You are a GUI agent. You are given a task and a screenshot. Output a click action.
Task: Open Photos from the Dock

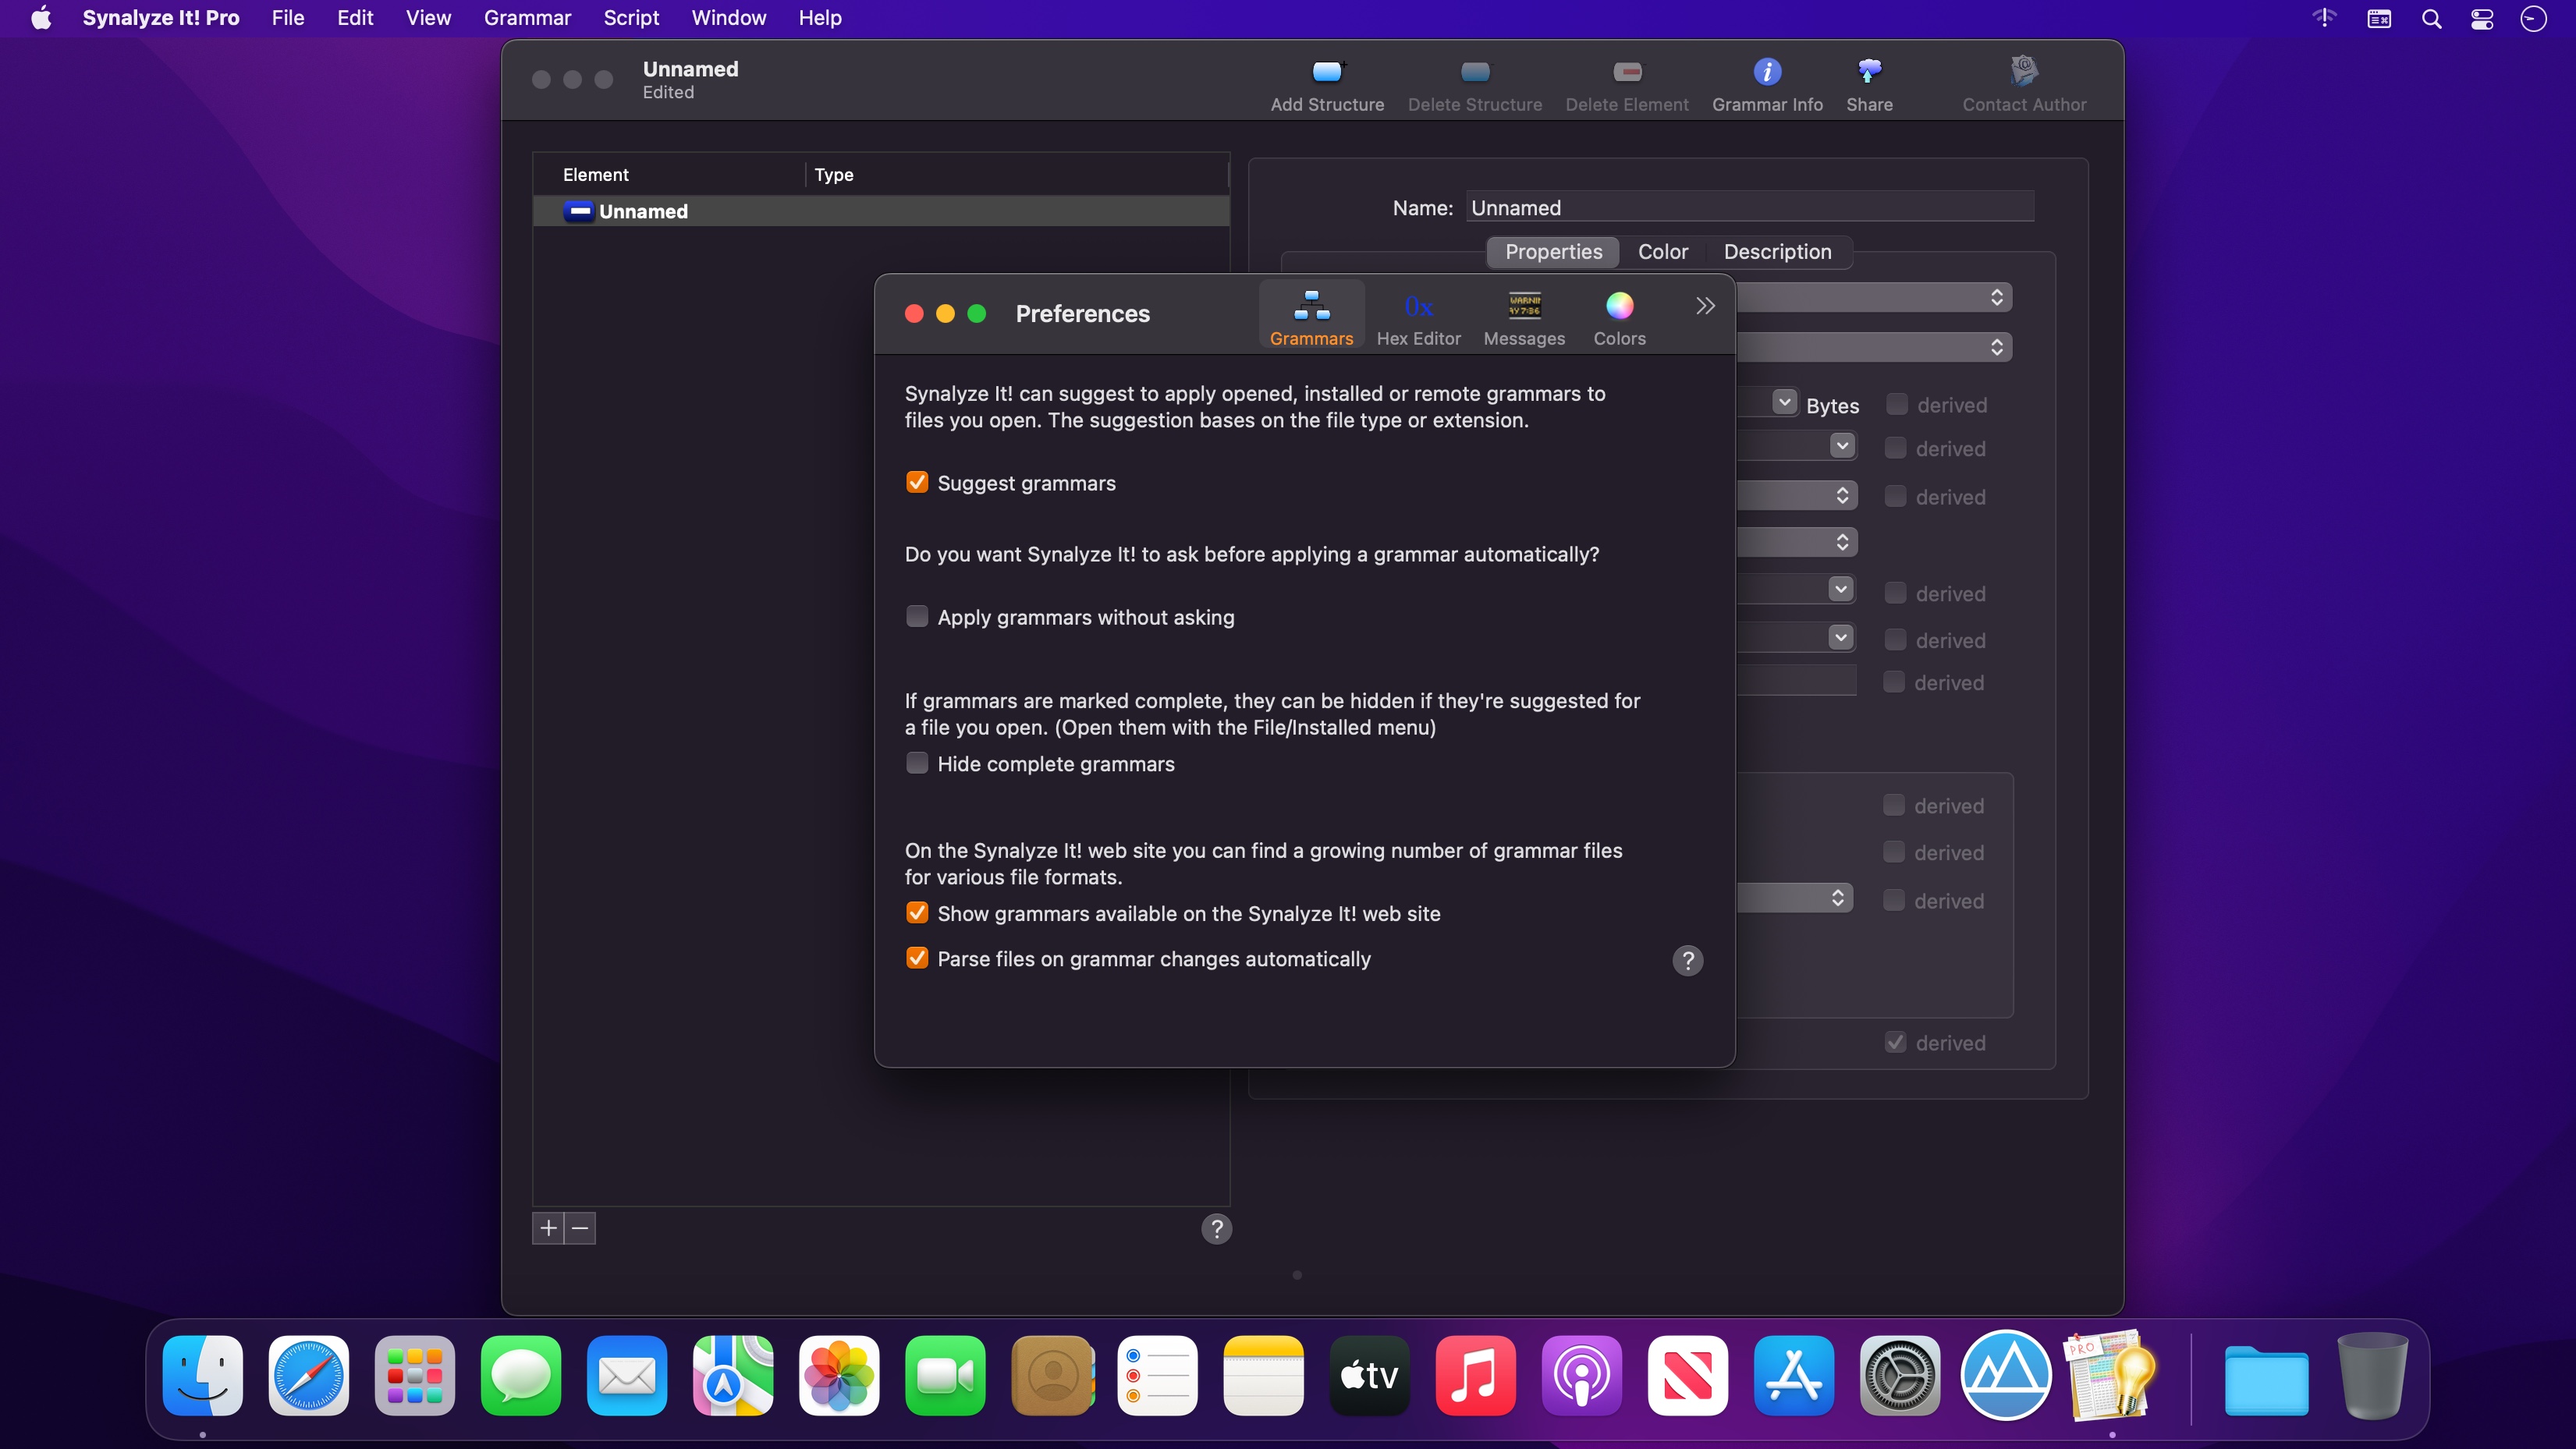coord(839,1376)
